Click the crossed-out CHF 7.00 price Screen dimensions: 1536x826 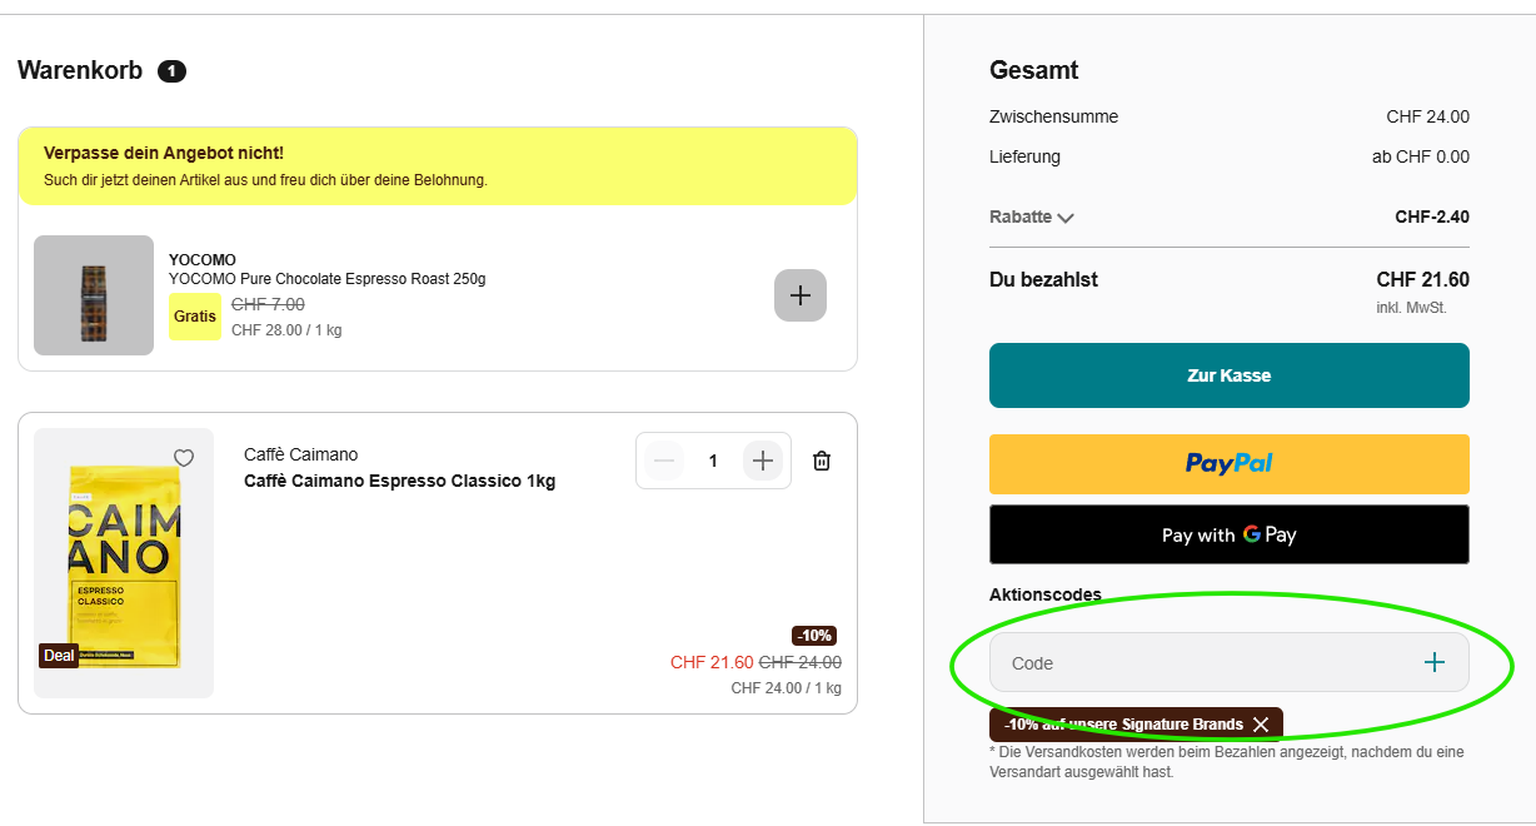click(x=268, y=304)
